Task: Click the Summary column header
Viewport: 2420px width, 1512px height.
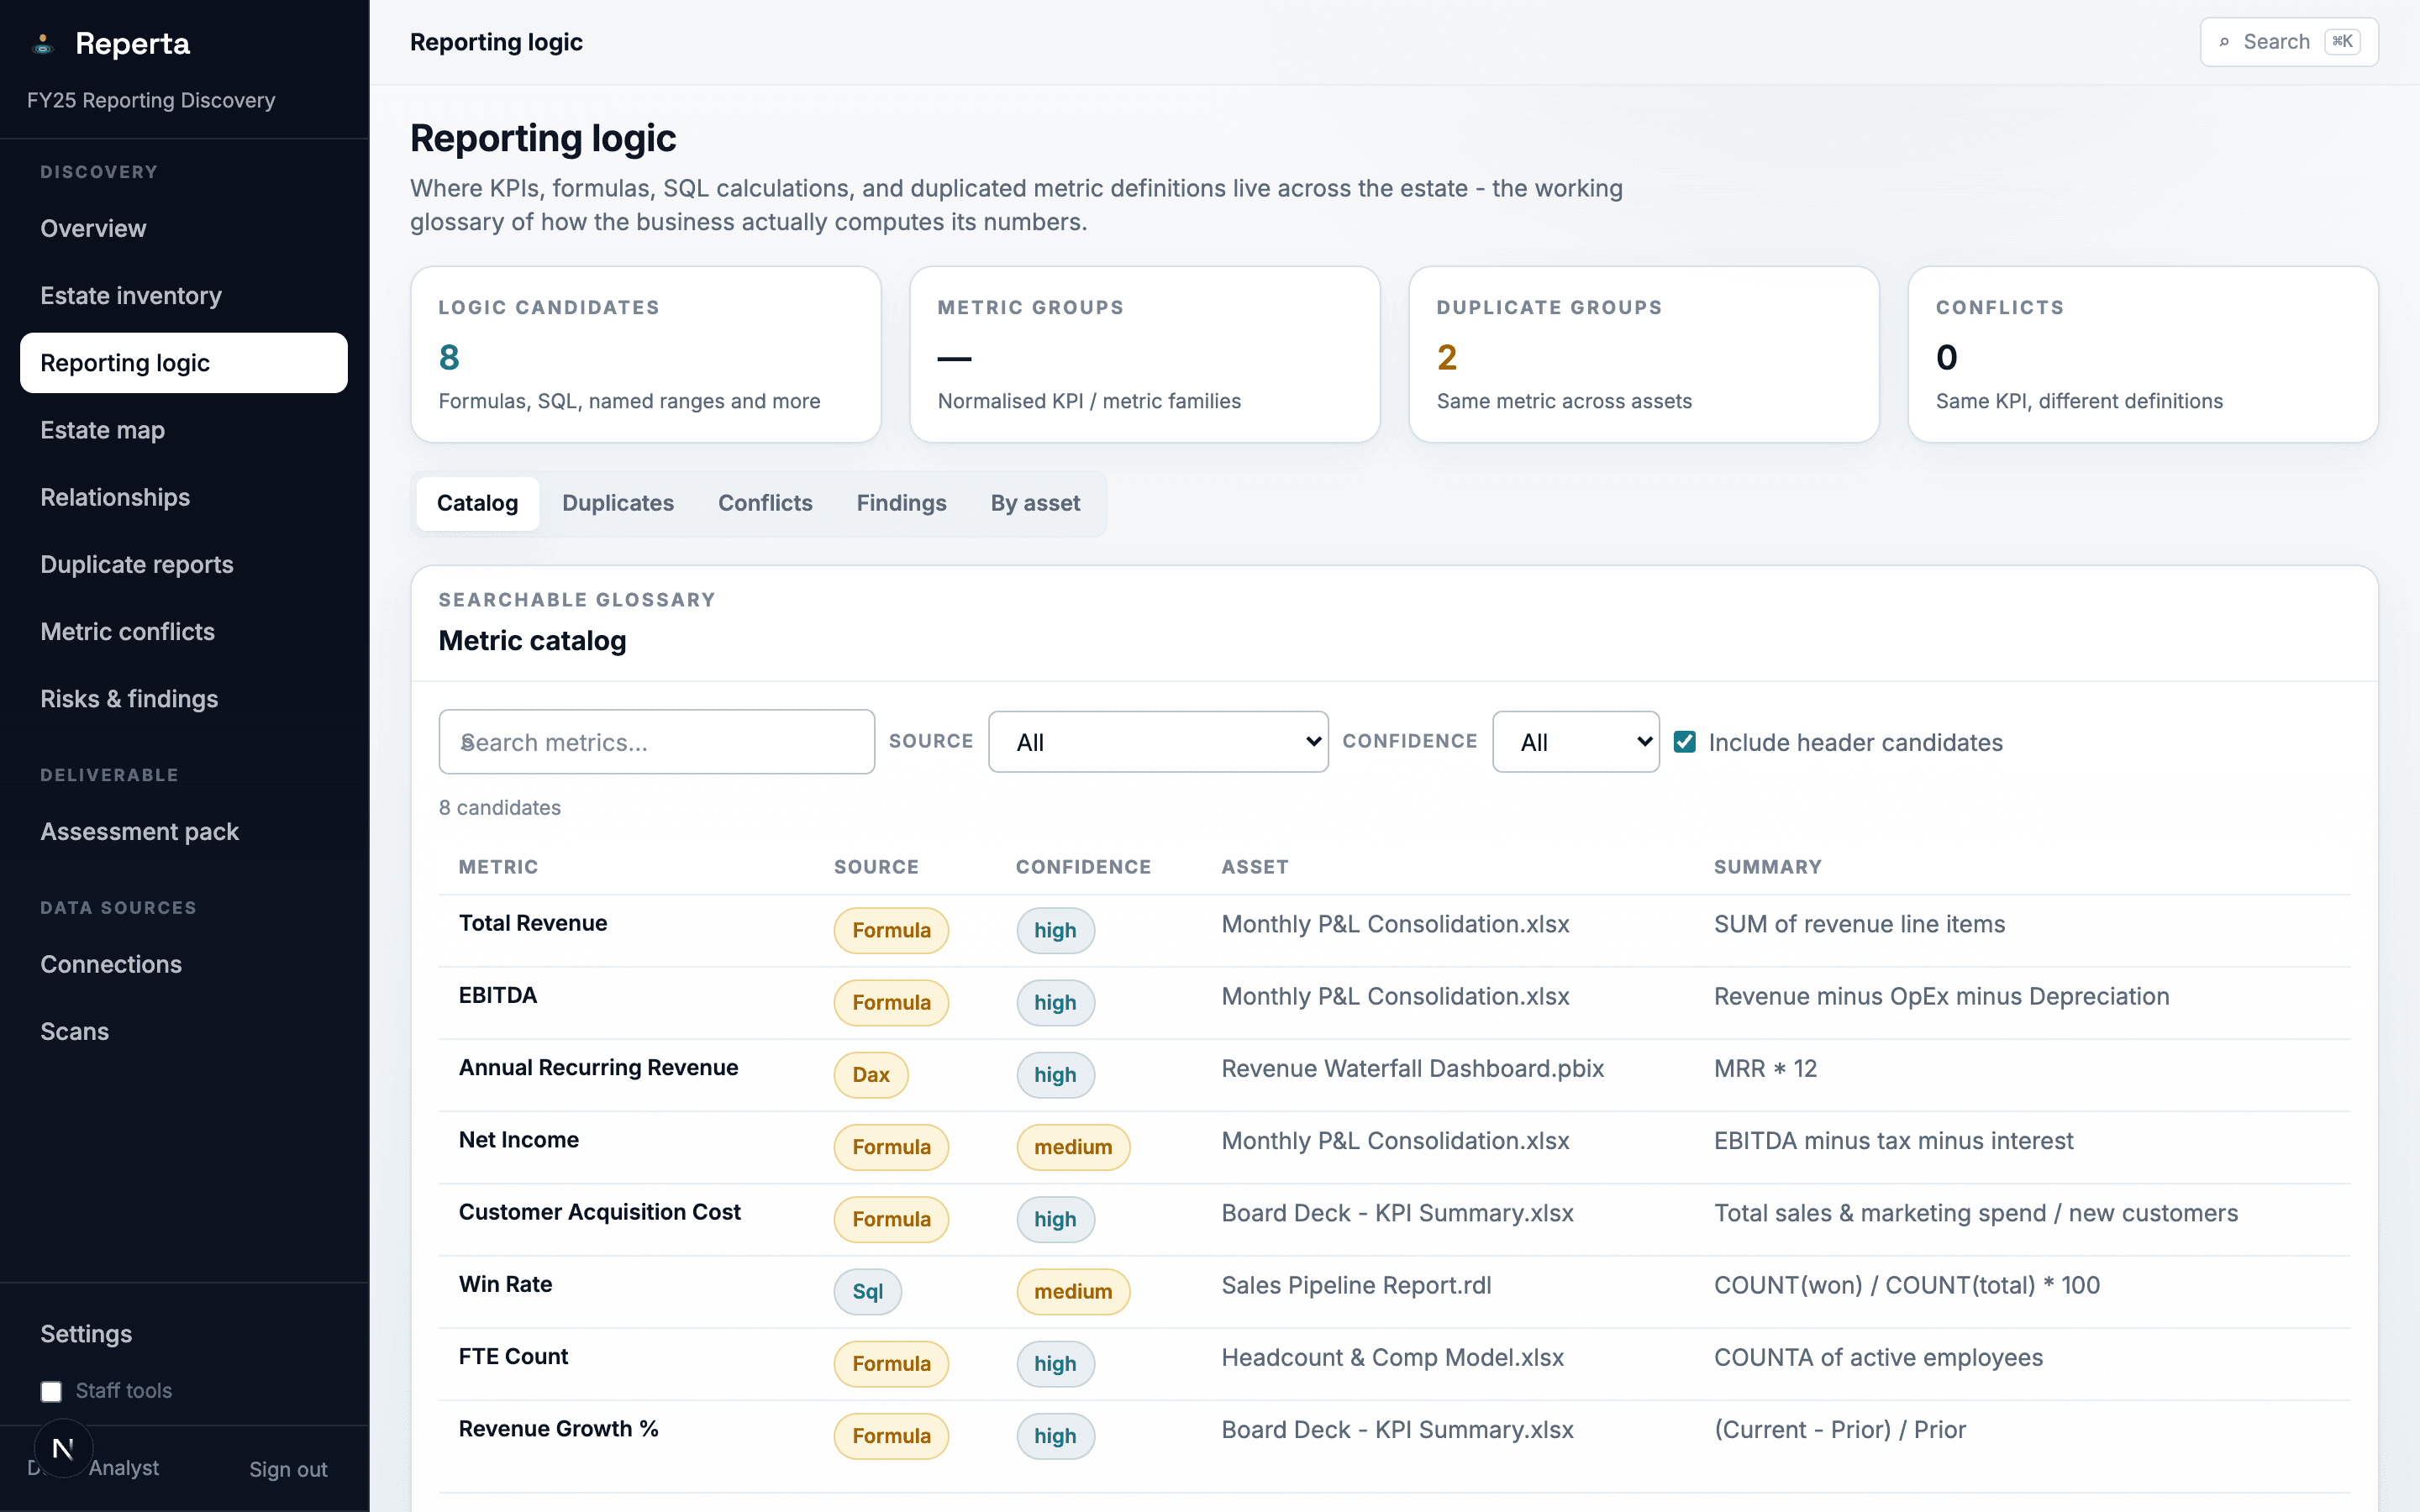Action: pyautogui.click(x=1767, y=867)
